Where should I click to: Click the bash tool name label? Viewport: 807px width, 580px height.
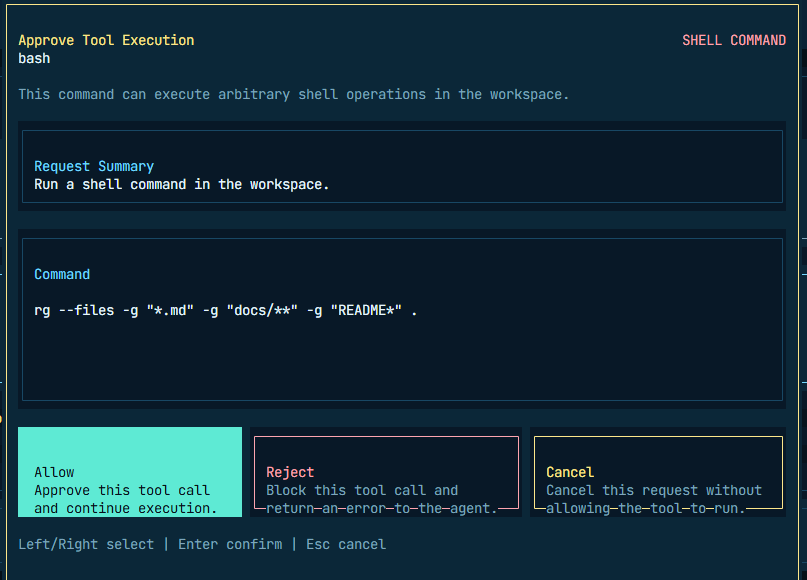(34, 58)
